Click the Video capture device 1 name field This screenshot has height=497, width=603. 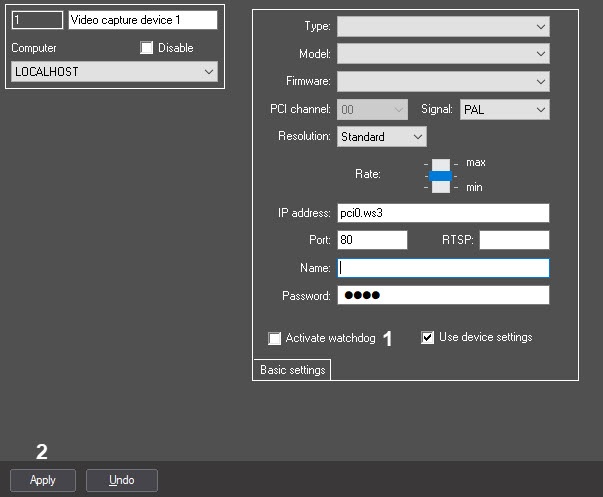pos(142,20)
